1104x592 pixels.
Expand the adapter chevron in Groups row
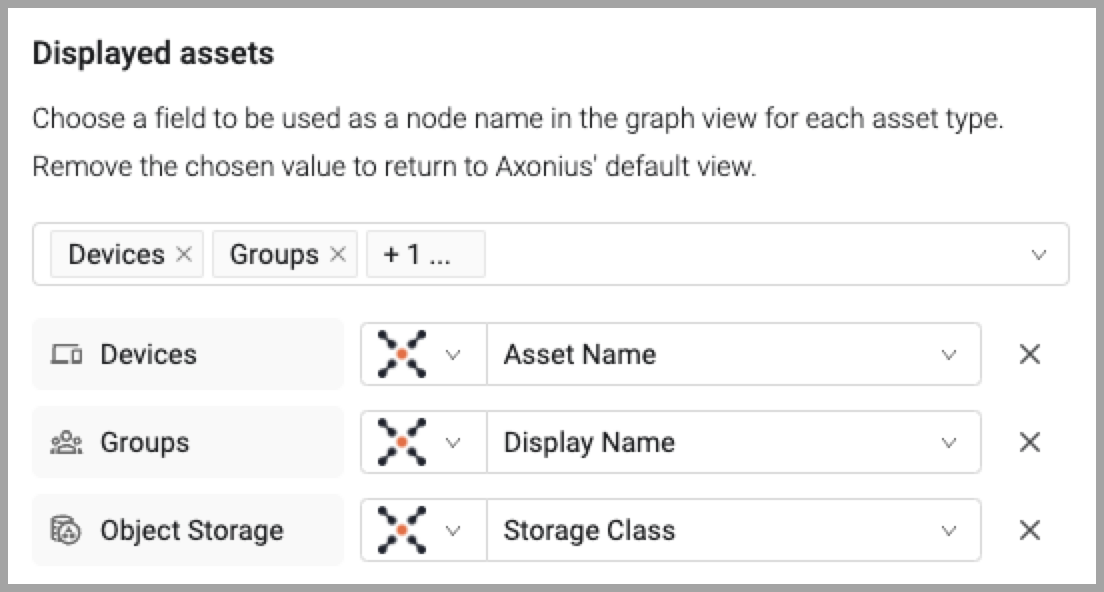(x=453, y=443)
